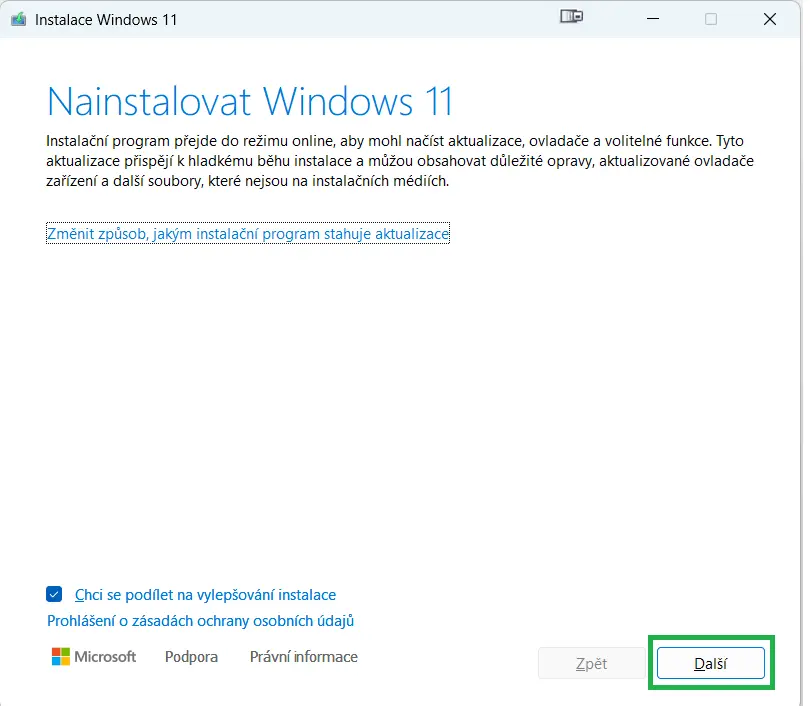Close the Instalace Windows 11 window
810x706 pixels.
(770, 19)
